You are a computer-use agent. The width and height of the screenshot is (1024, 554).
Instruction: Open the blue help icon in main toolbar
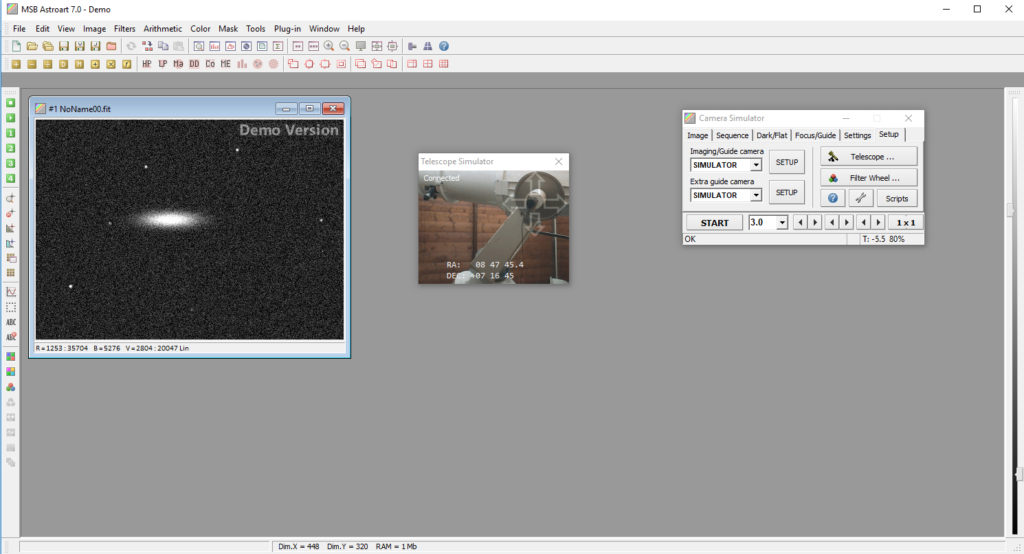pyautogui.click(x=444, y=46)
